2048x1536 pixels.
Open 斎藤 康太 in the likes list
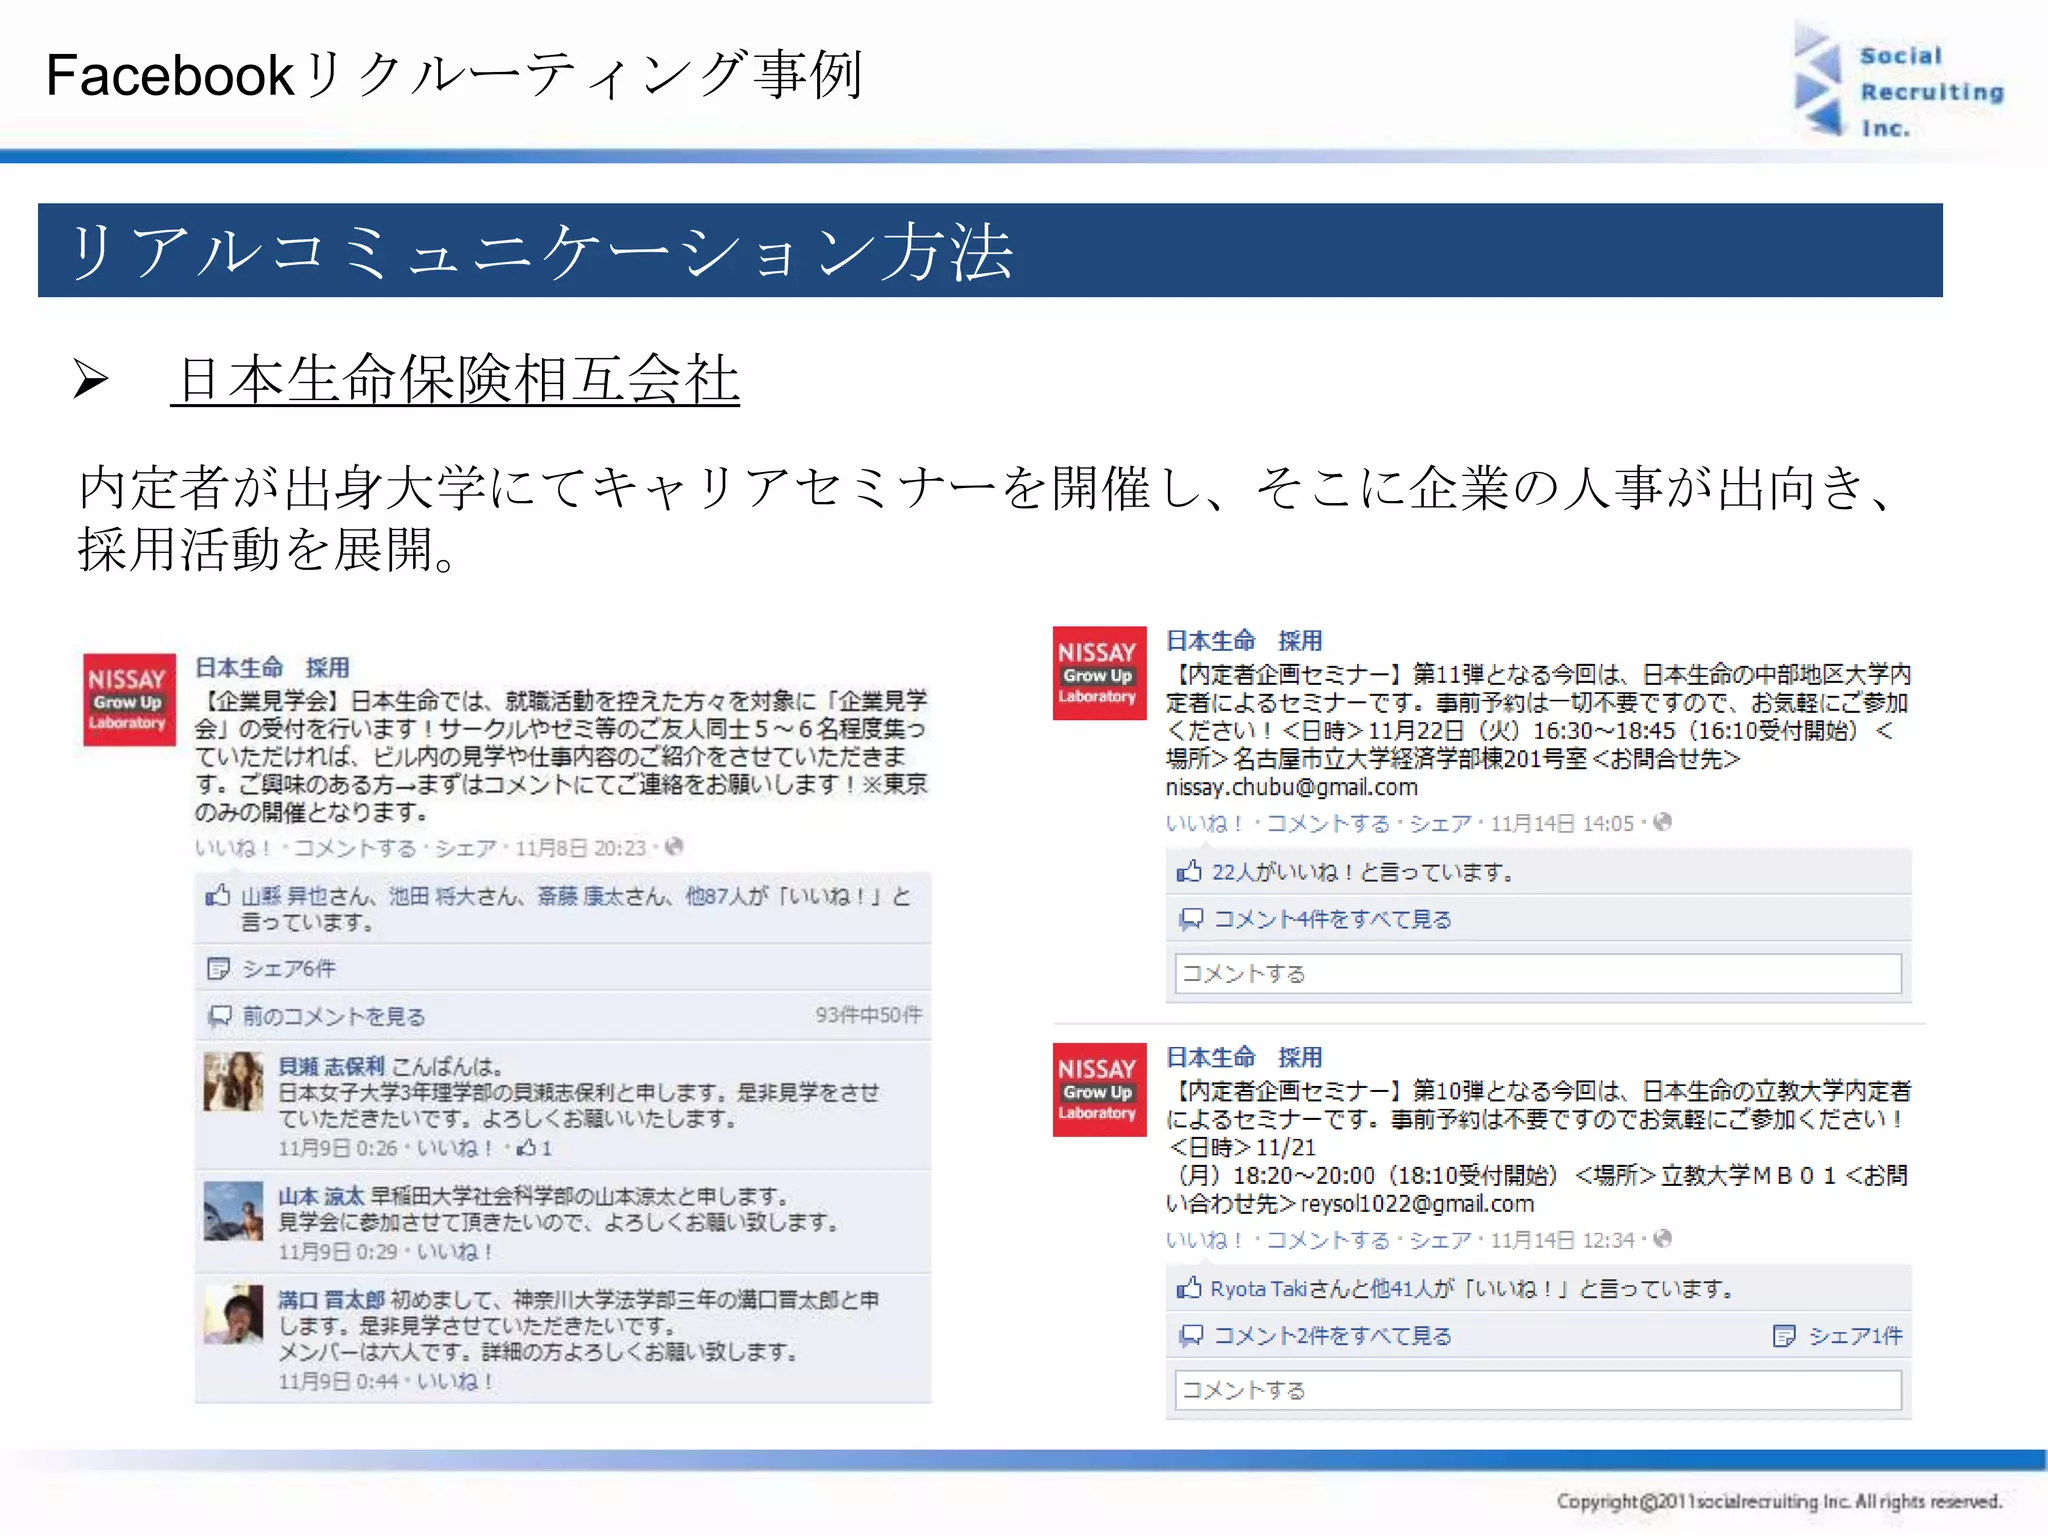tap(581, 896)
